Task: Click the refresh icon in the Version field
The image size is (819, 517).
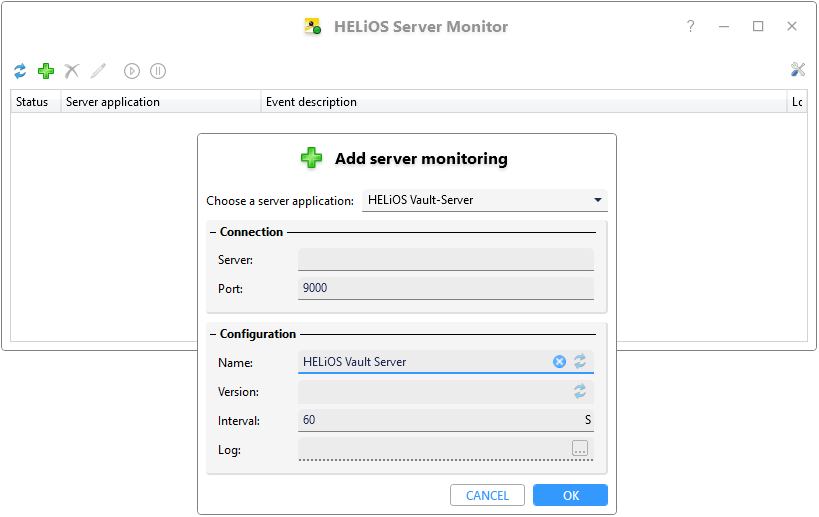Action: [x=580, y=391]
